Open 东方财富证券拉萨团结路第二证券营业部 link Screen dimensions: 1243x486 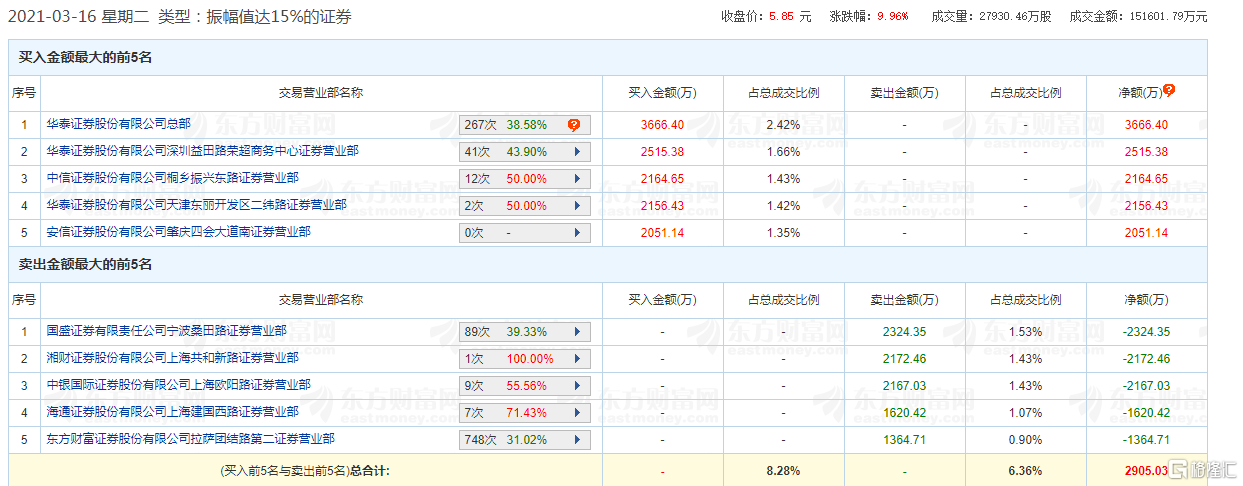click(190, 439)
